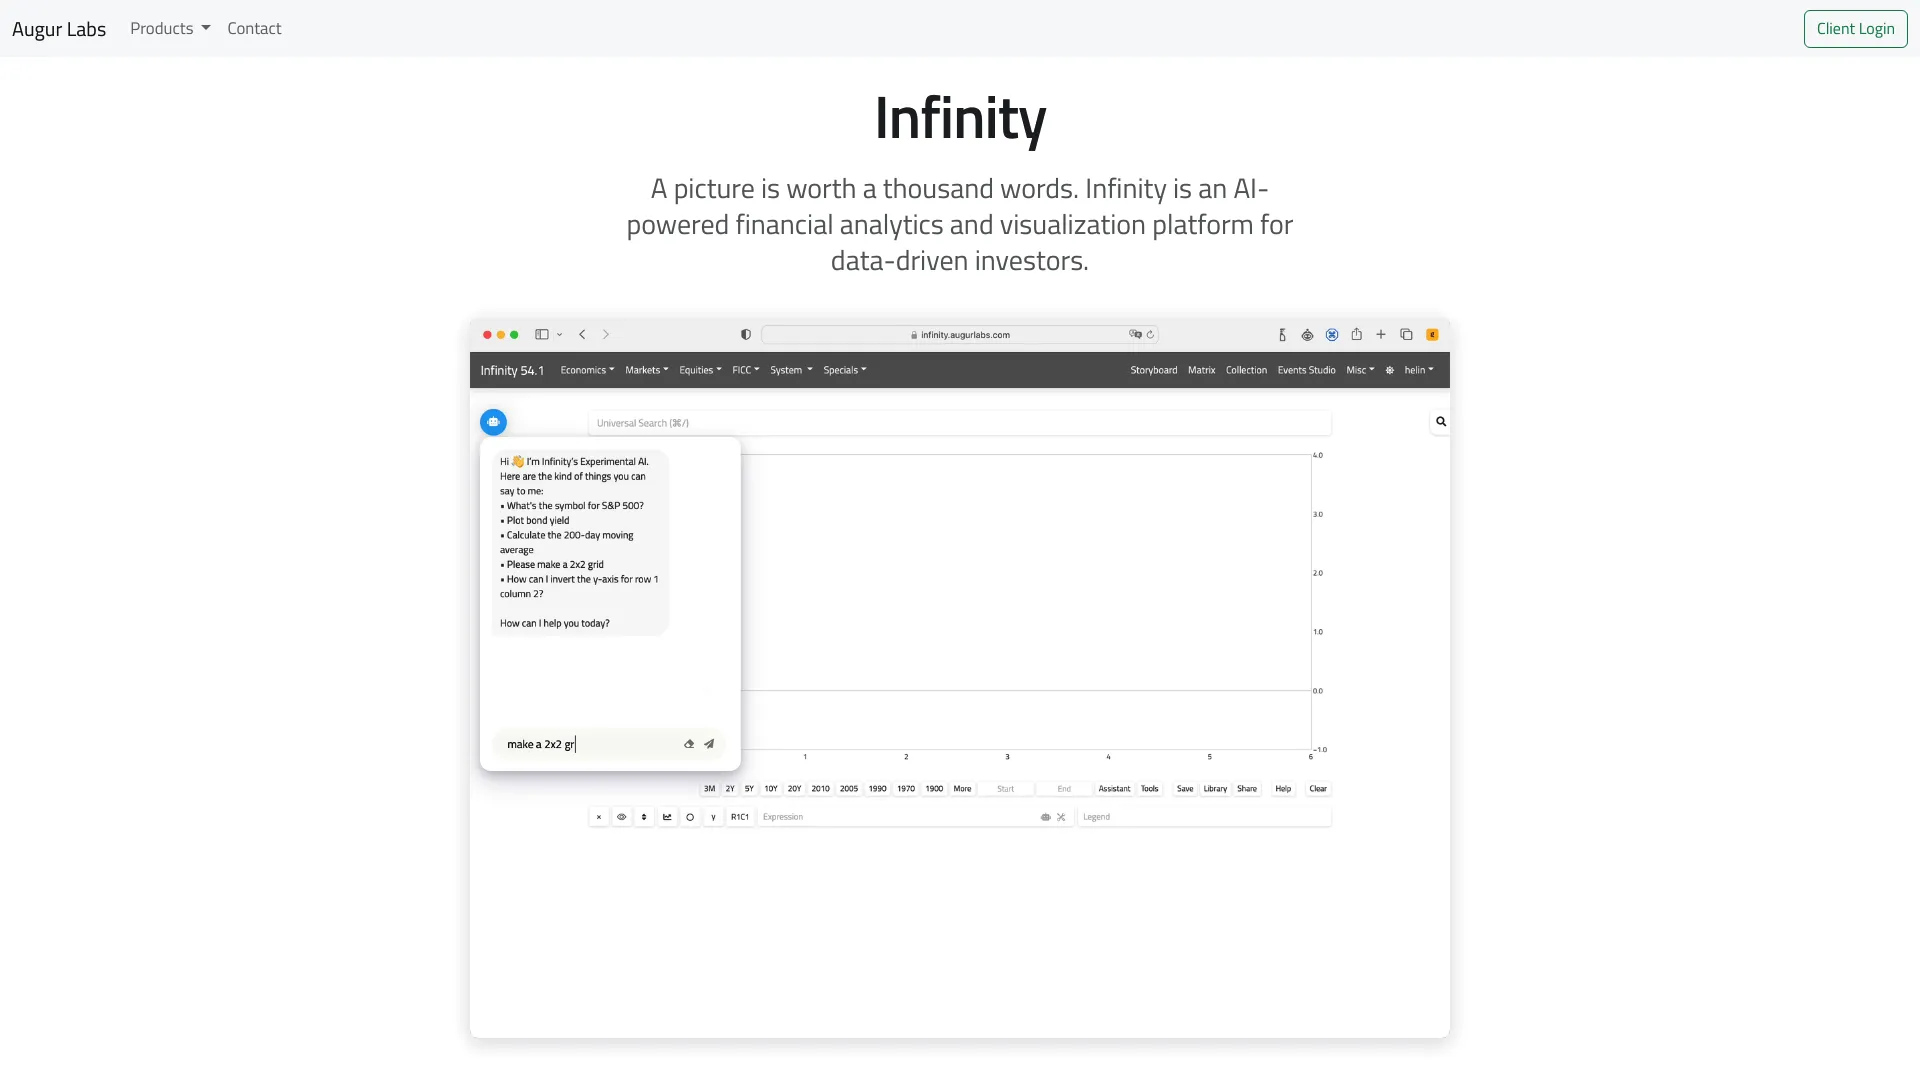Open the Infinity AI chat robot icon
This screenshot has height=1080, width=1920.
493,421
